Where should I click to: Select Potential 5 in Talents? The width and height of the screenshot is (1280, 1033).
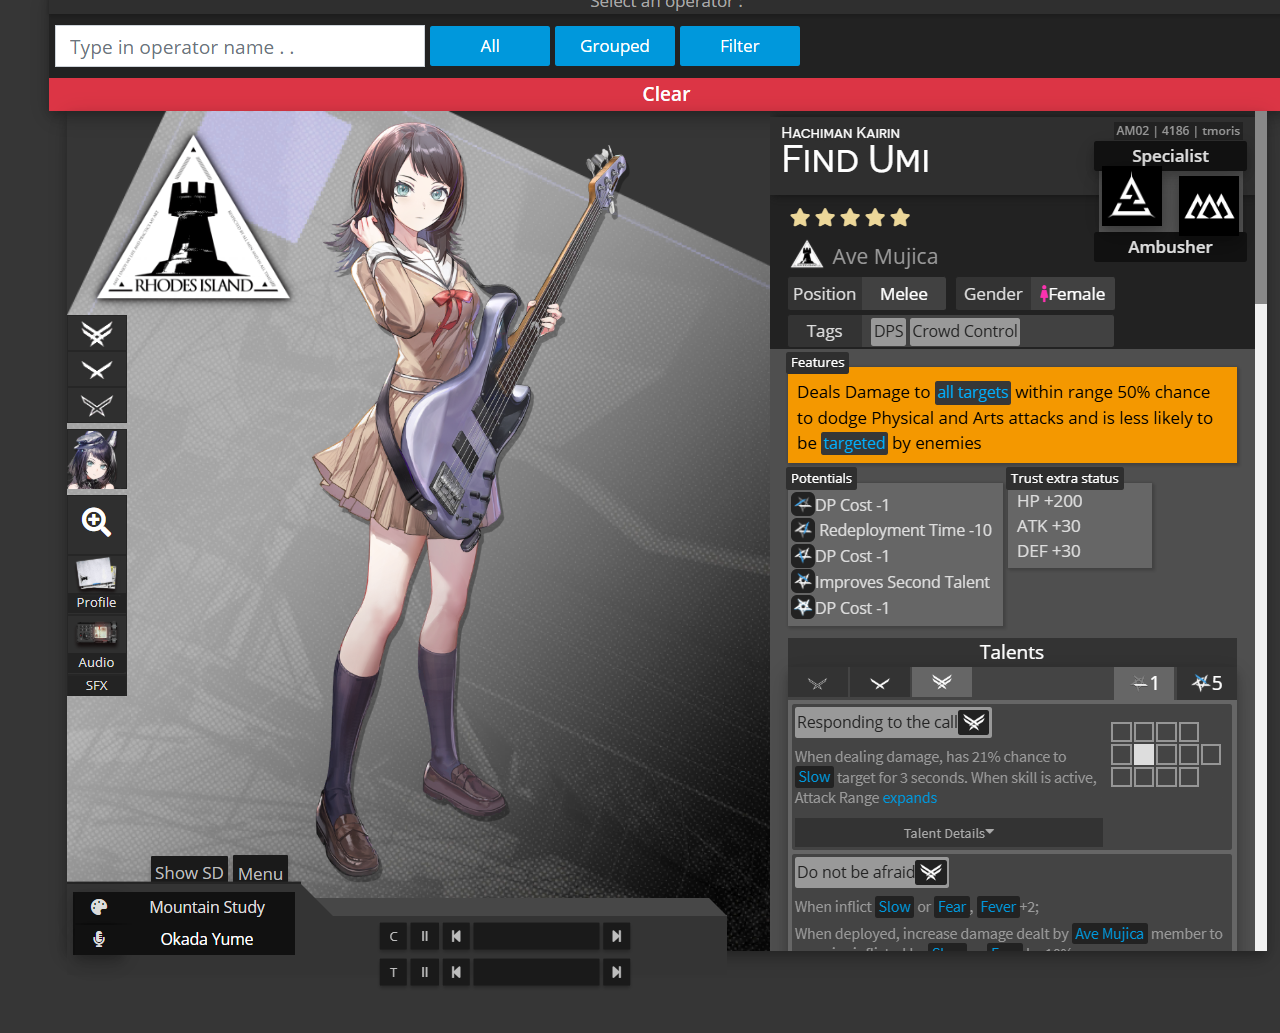coord(1207,683)
